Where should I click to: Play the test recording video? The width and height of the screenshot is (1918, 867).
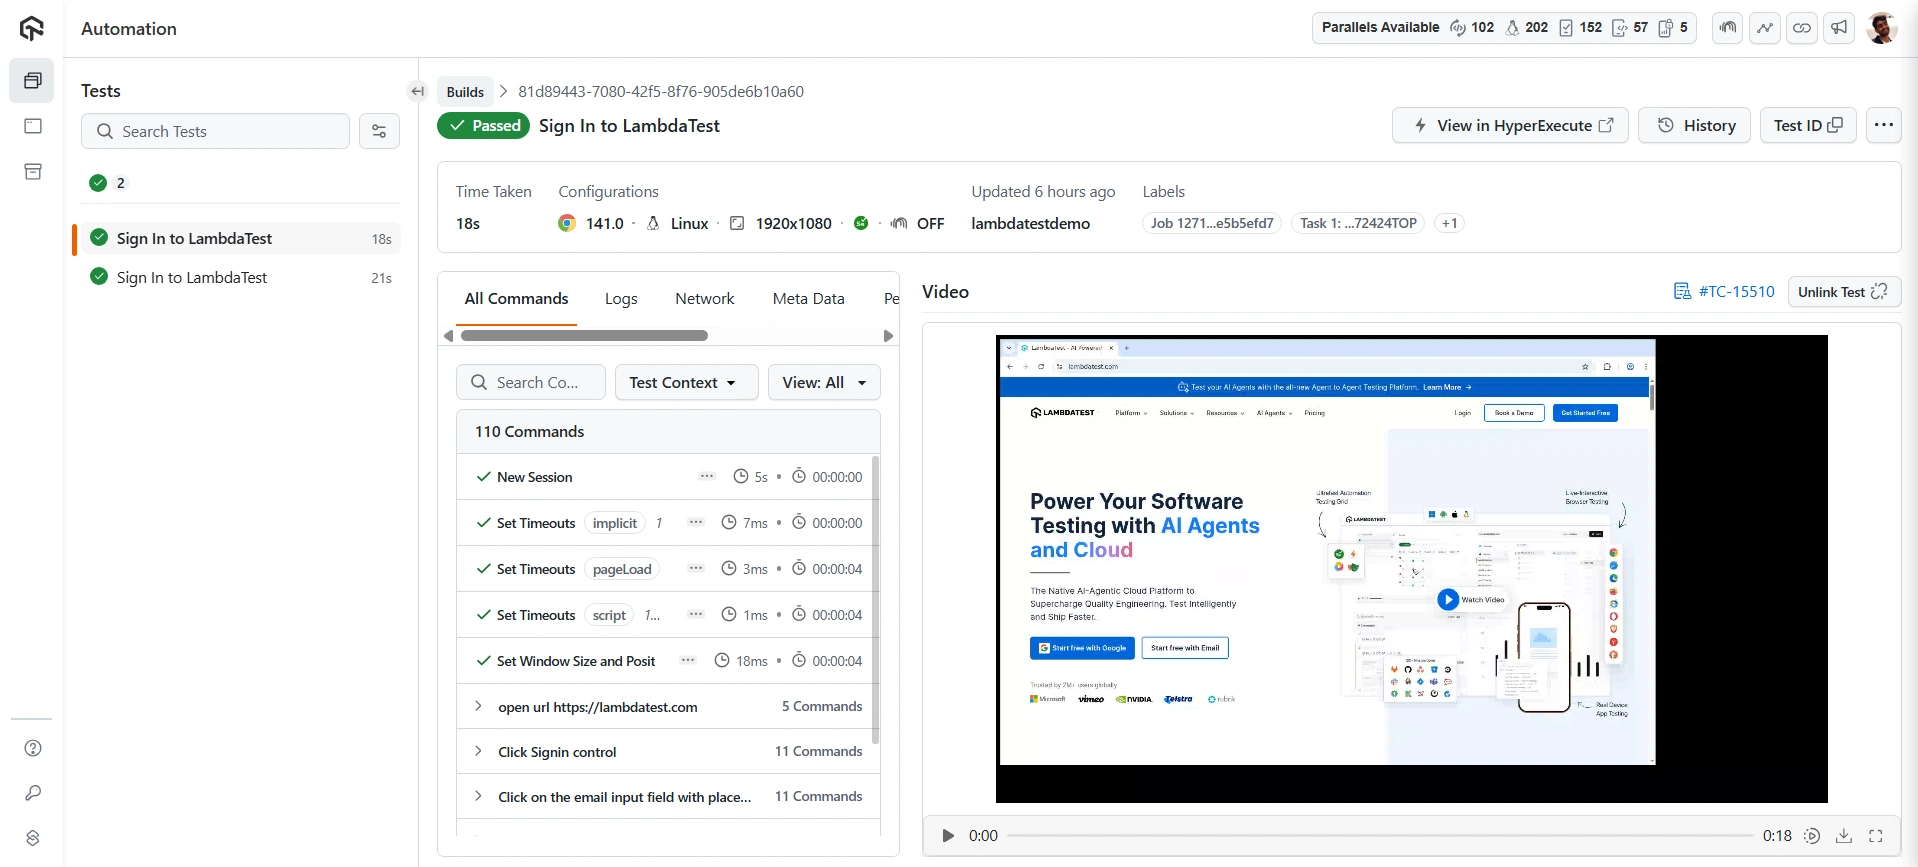point(947,836)
